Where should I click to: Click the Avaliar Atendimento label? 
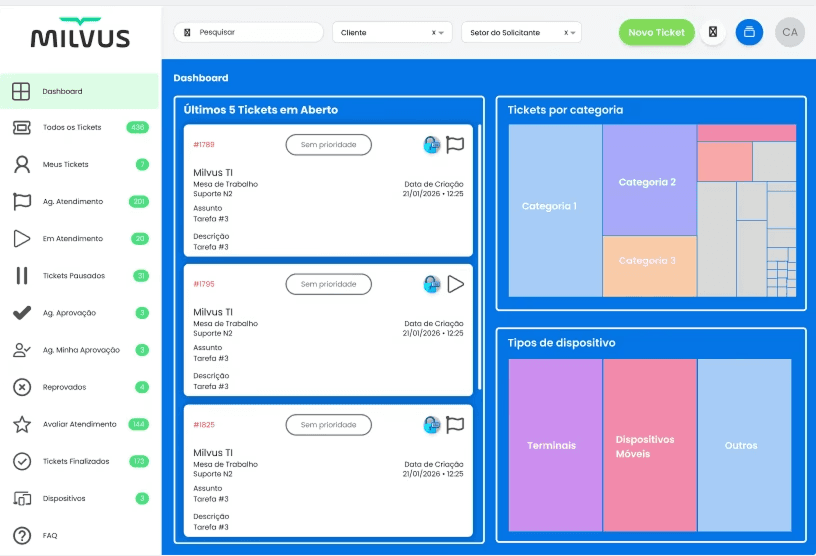[80, 424]
